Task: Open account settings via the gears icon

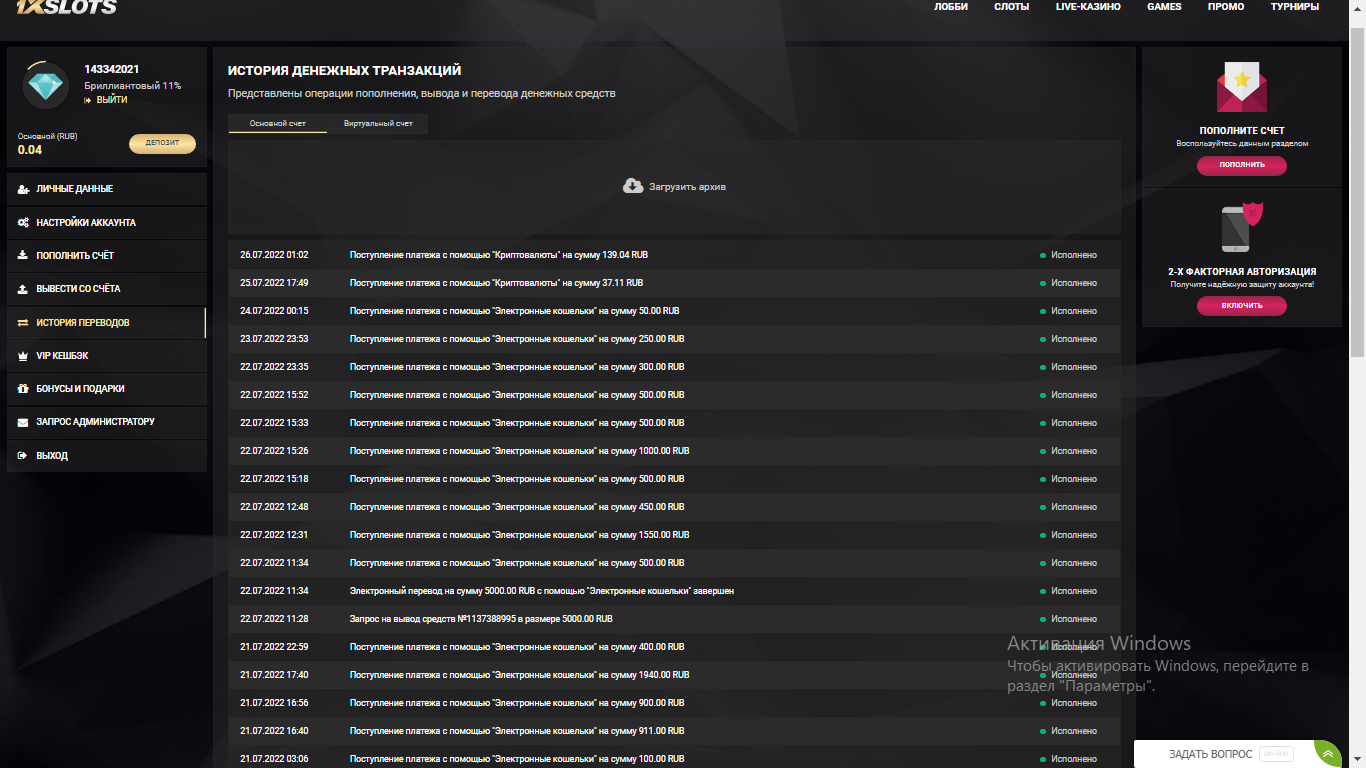Action: tap(23, 222)
